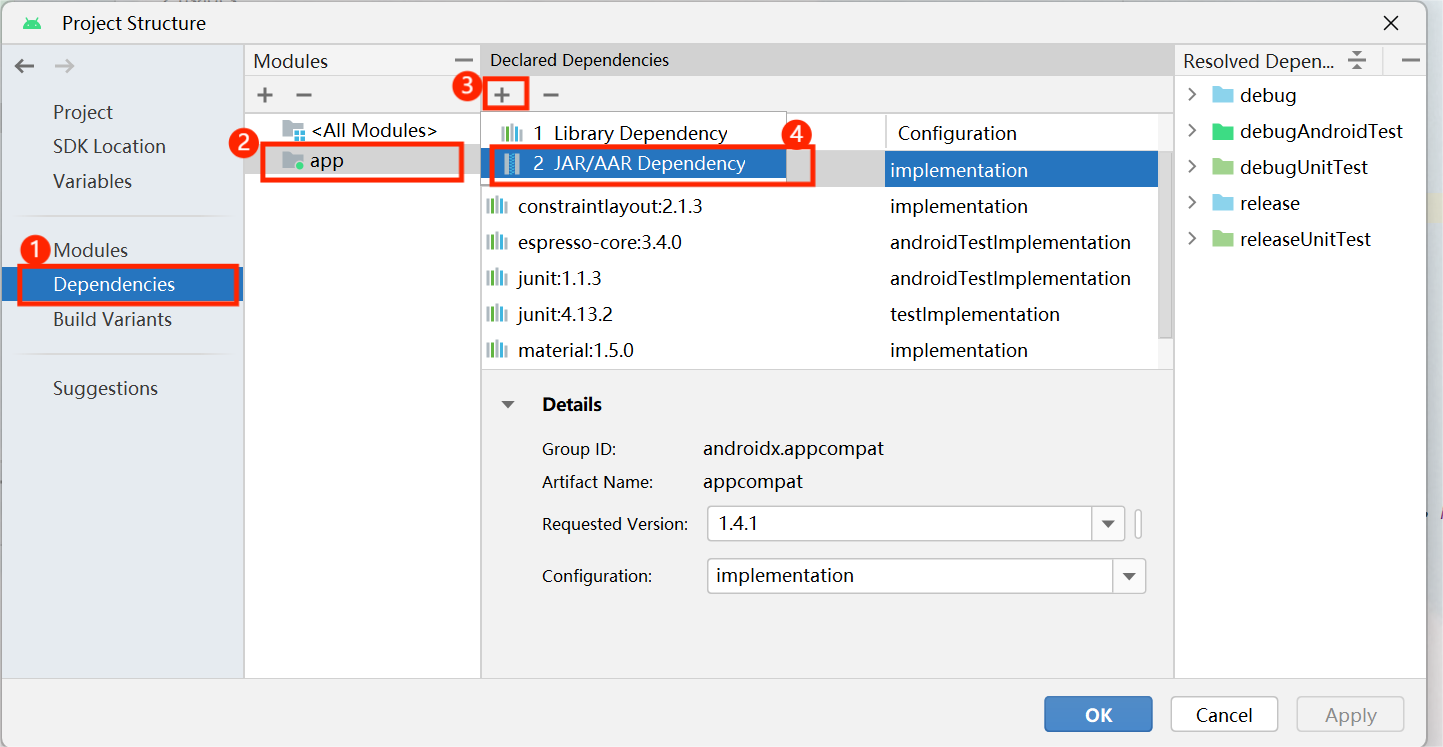Image resolution: width=1443 pixels, height=747 pixels.
Task: Close the Project Structure dialog
Action: coord(1391,23)
